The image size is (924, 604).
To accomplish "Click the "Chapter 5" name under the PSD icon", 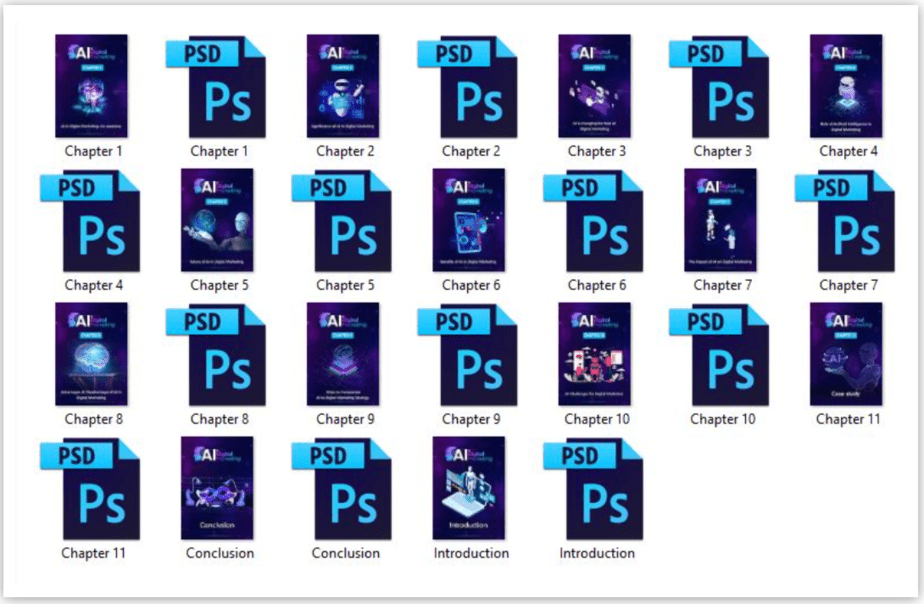I will point(345,285).
